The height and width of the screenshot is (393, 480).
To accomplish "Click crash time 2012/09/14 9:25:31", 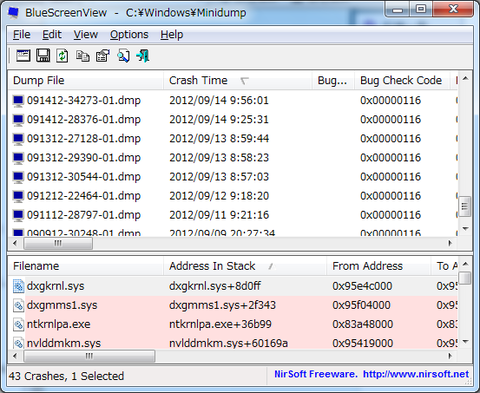I will [219, 119].
